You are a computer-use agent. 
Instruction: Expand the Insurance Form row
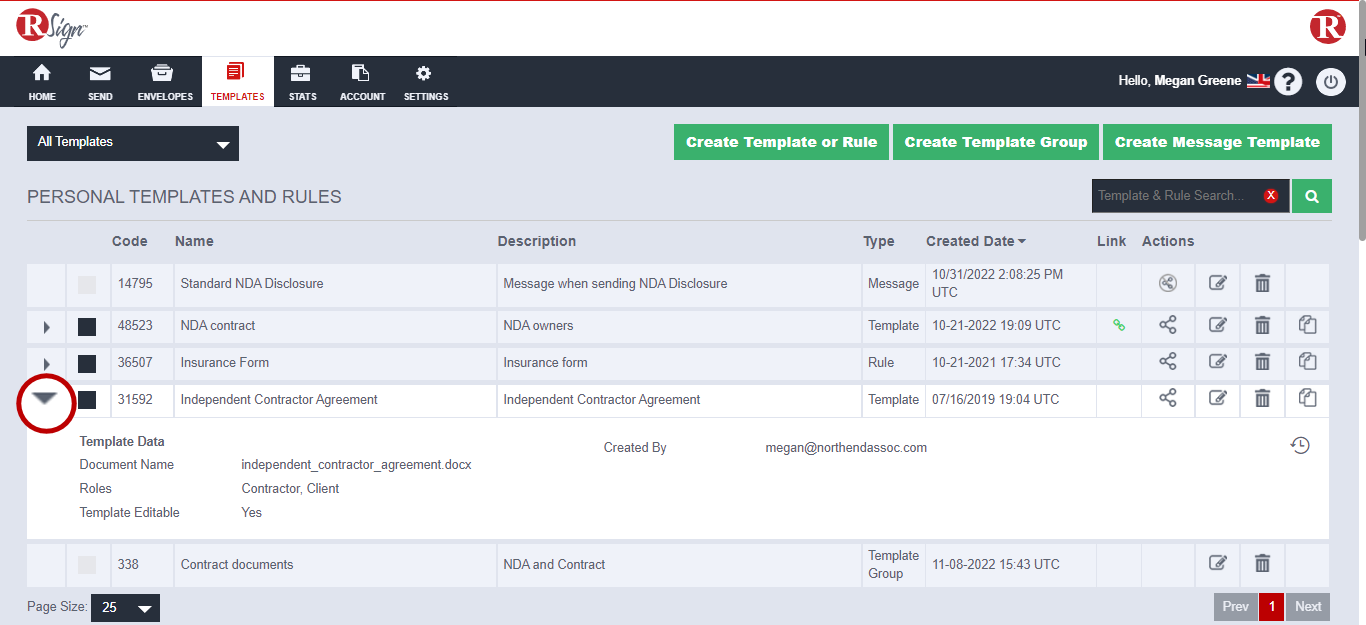point(47,364)
